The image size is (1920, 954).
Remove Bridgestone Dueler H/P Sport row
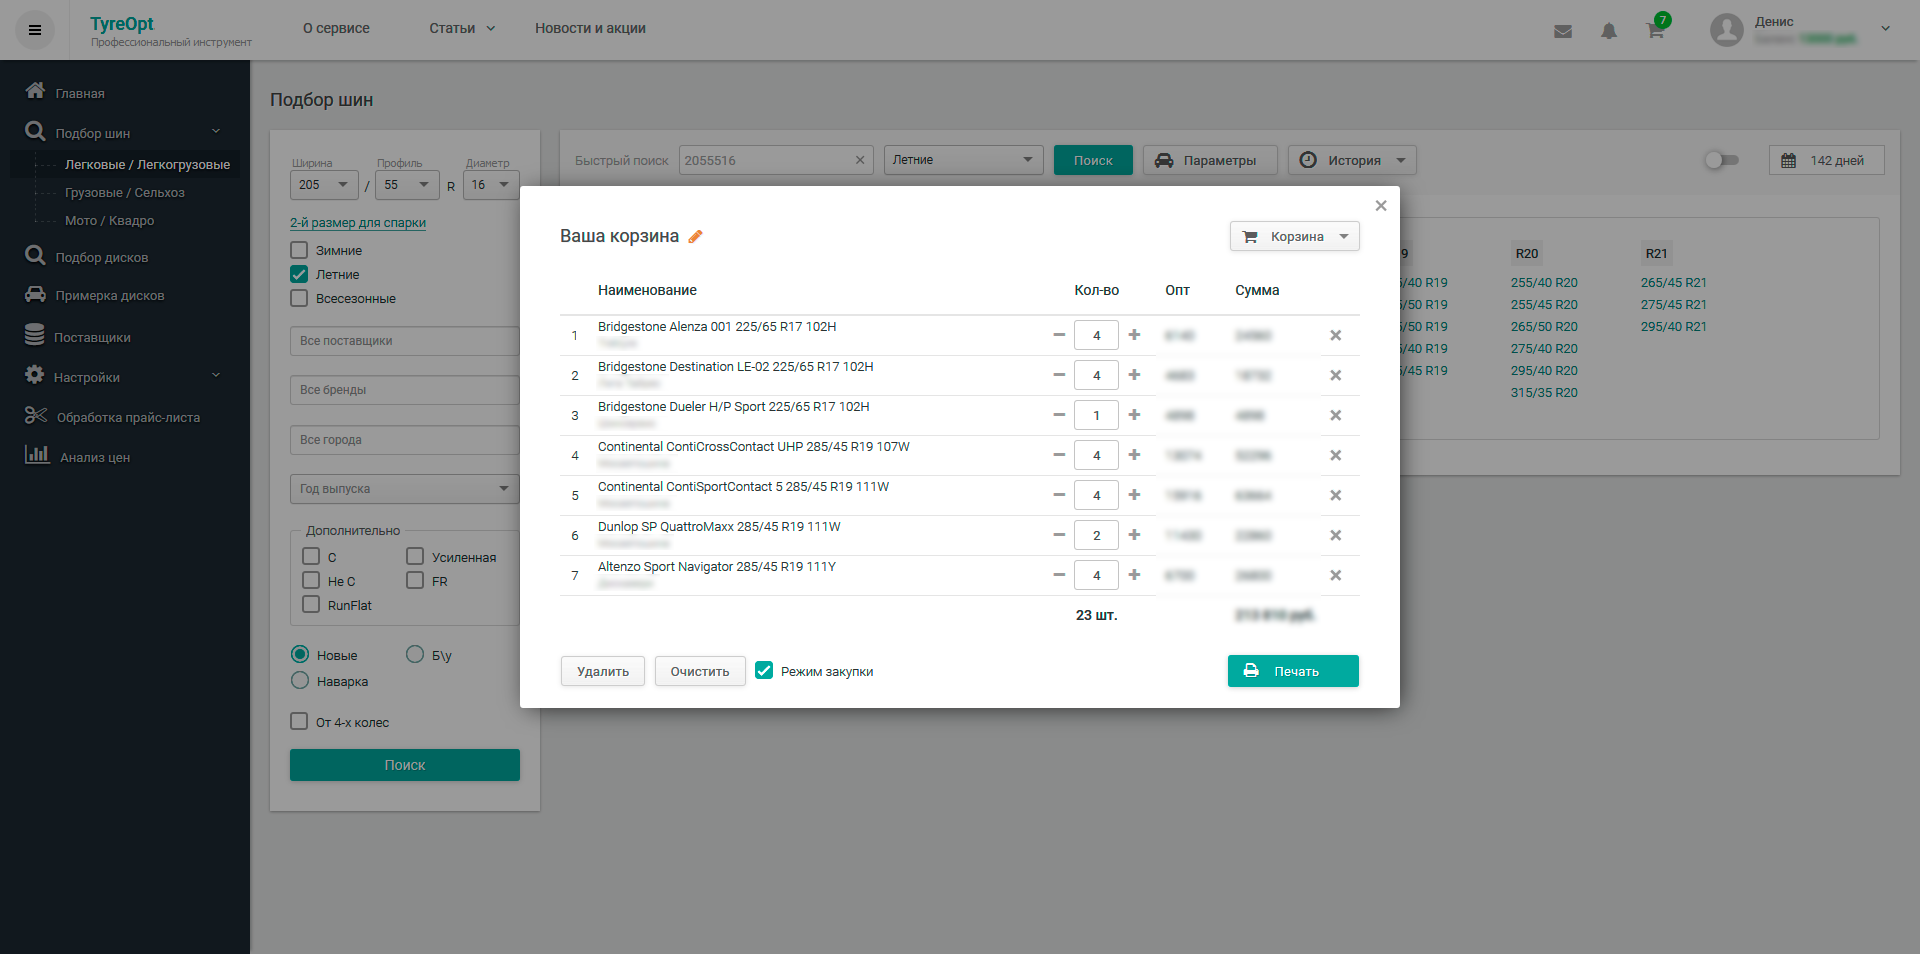pos(1335,415)
